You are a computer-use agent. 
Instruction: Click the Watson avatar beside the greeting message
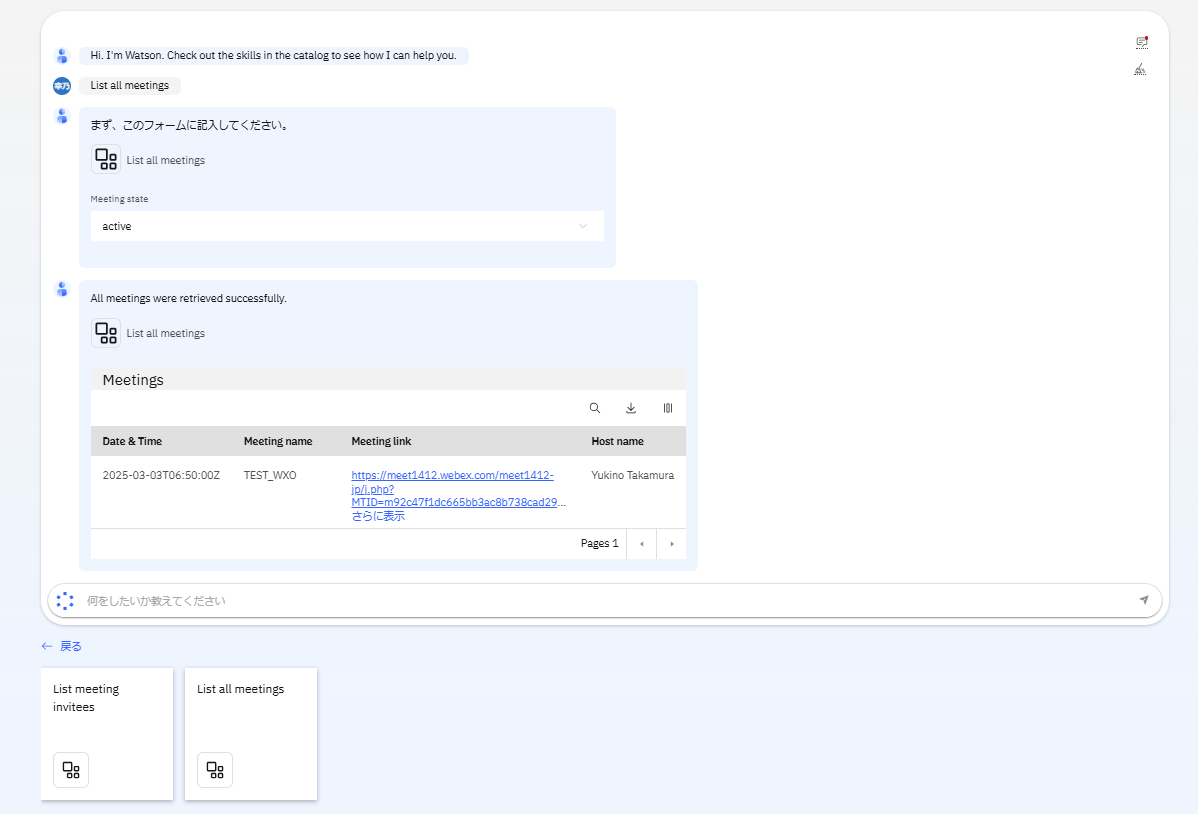(x=62, y=56)
